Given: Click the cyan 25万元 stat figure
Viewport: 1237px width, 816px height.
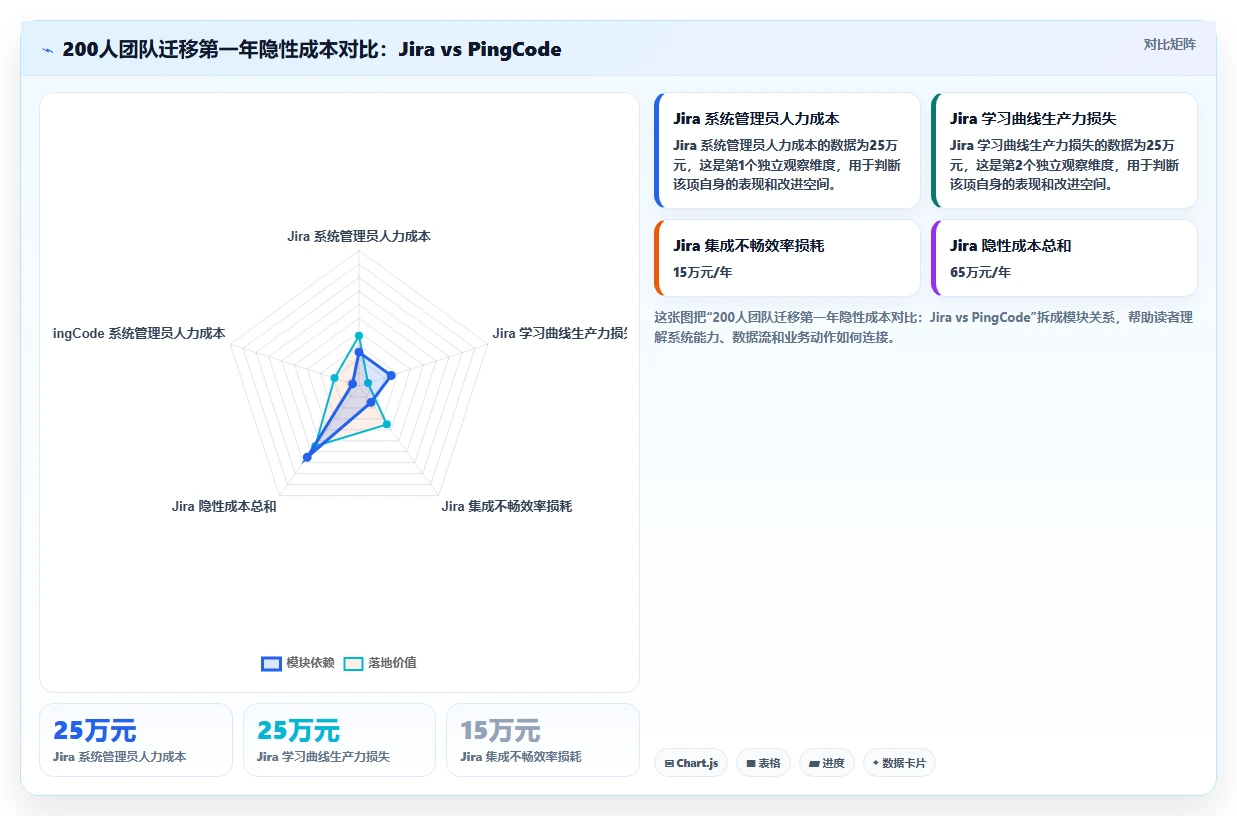Looking at the screenshot, I should point(298,731).
